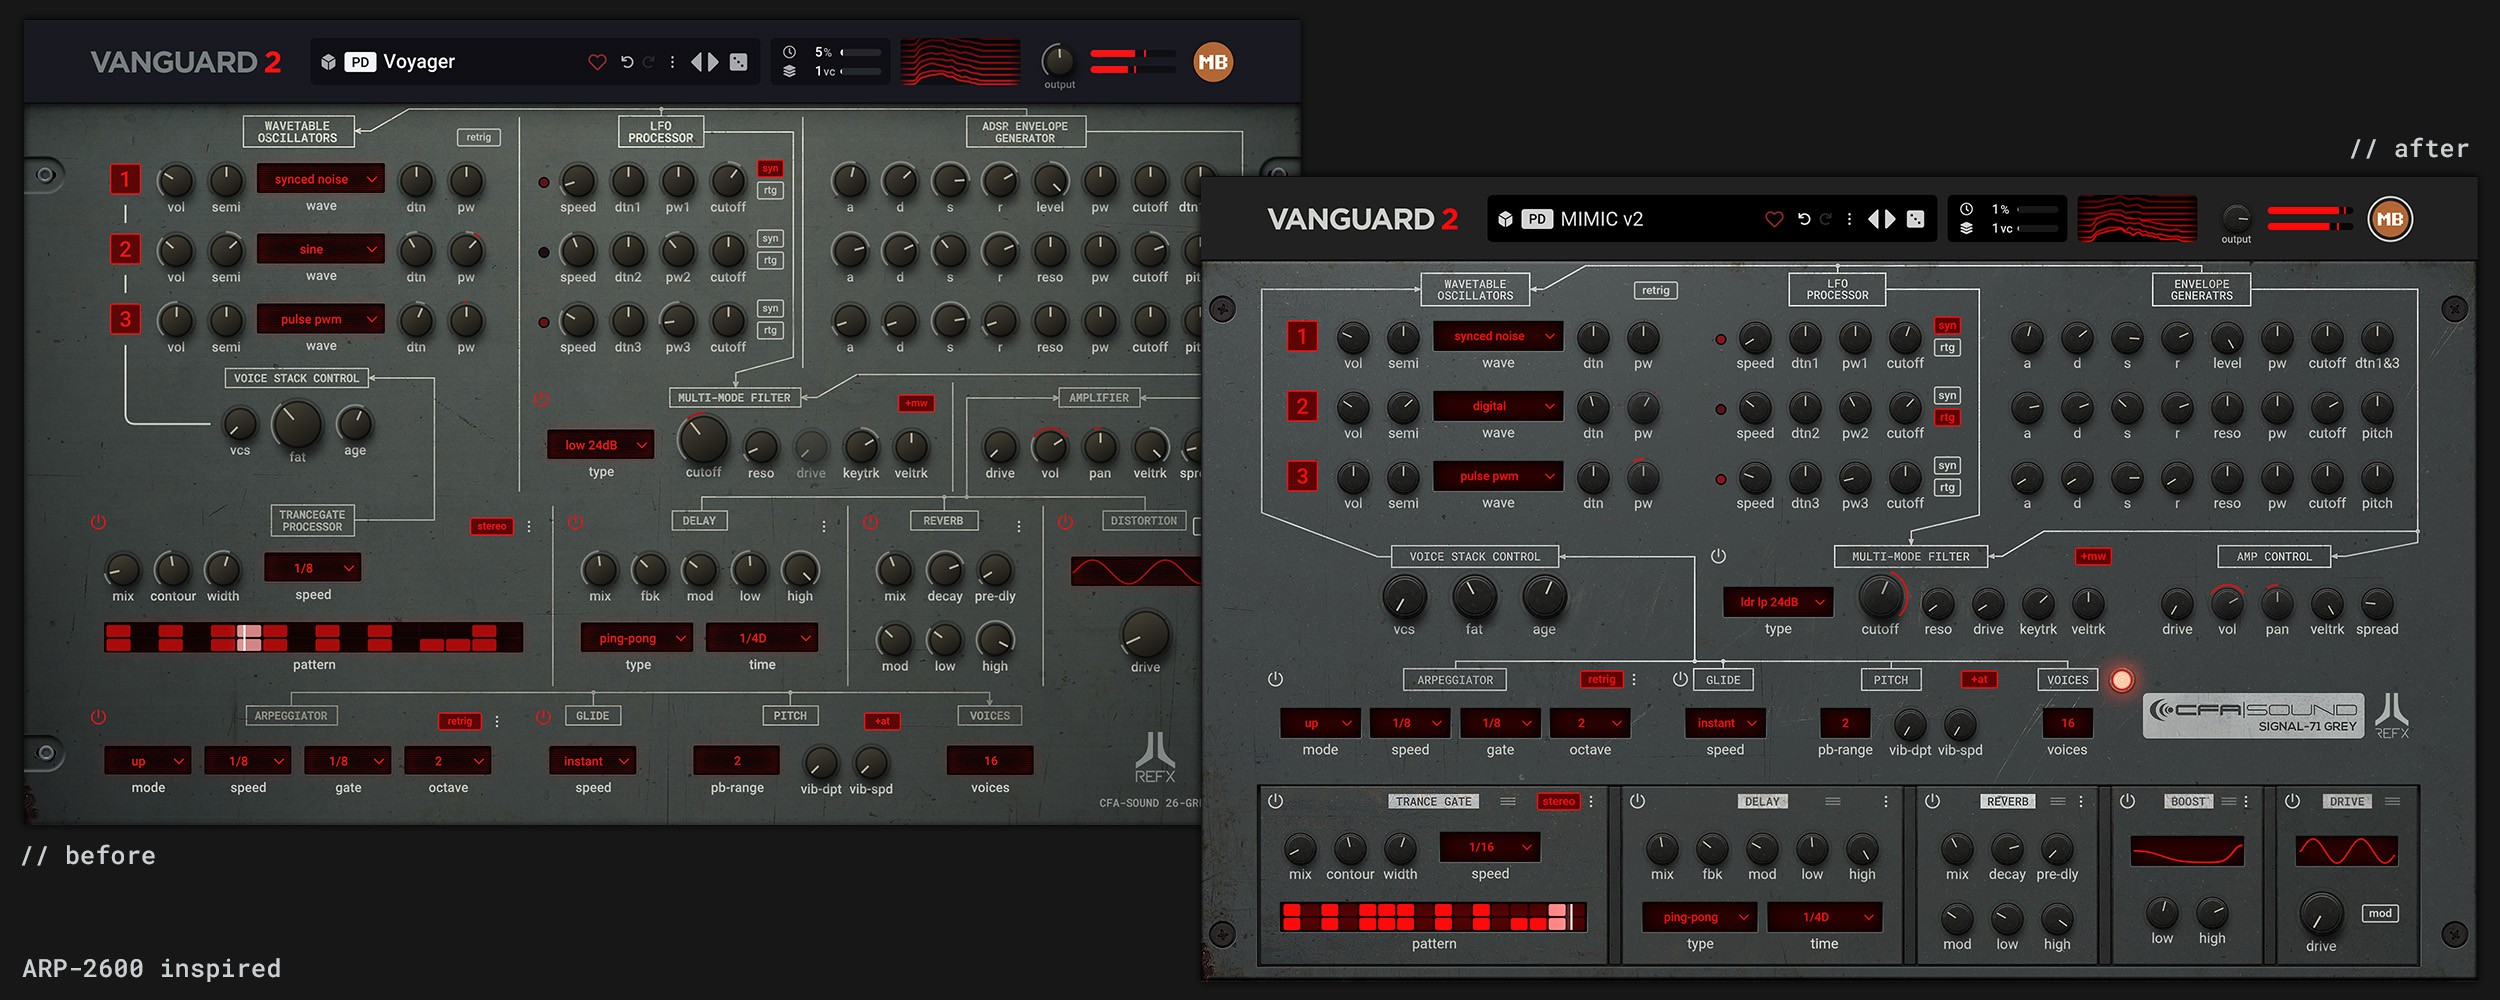Toggle Glide power in the MIMIC v2 window

tap(1680, 679)
